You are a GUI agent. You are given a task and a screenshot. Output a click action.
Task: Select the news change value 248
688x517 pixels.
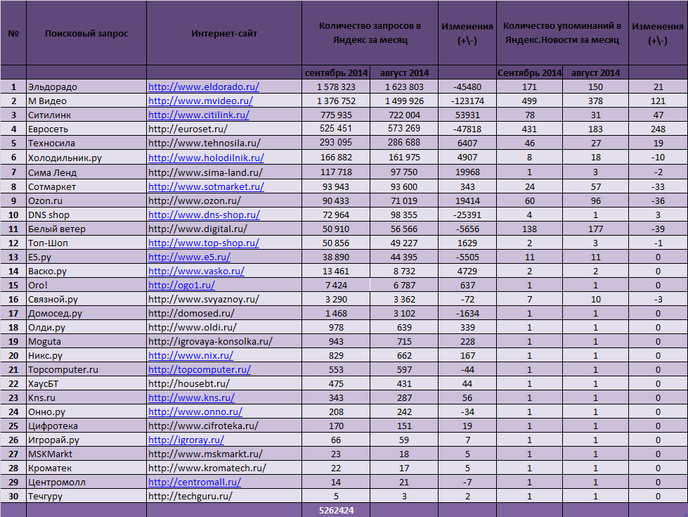pyautogui.click(x=658, y=129)
